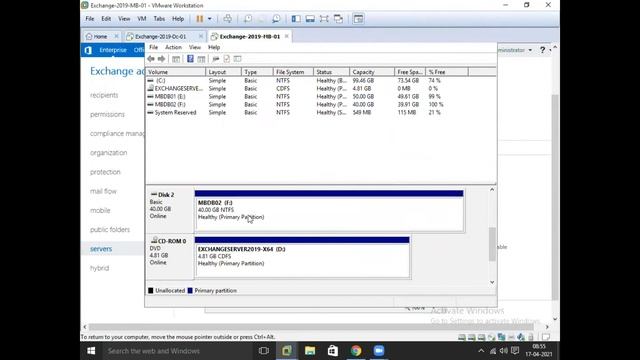Sort by the Capacity column header
The height and width of the screenshot is (360, 640).
372,72
